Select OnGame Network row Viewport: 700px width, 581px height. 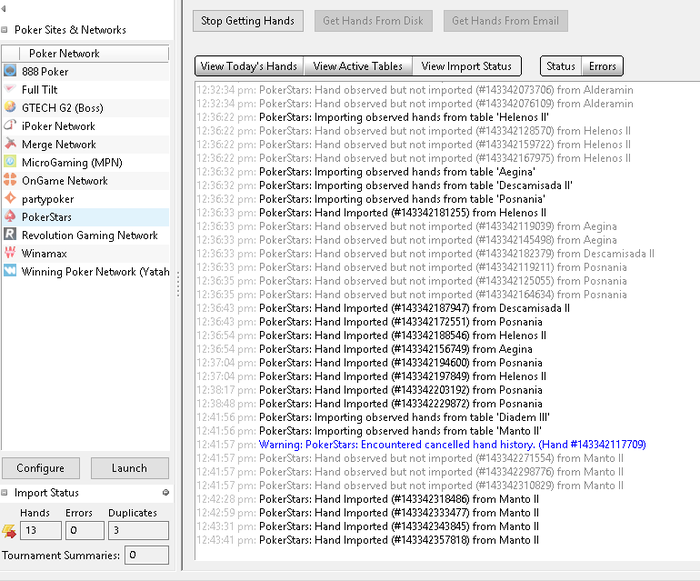pos(86,180)
